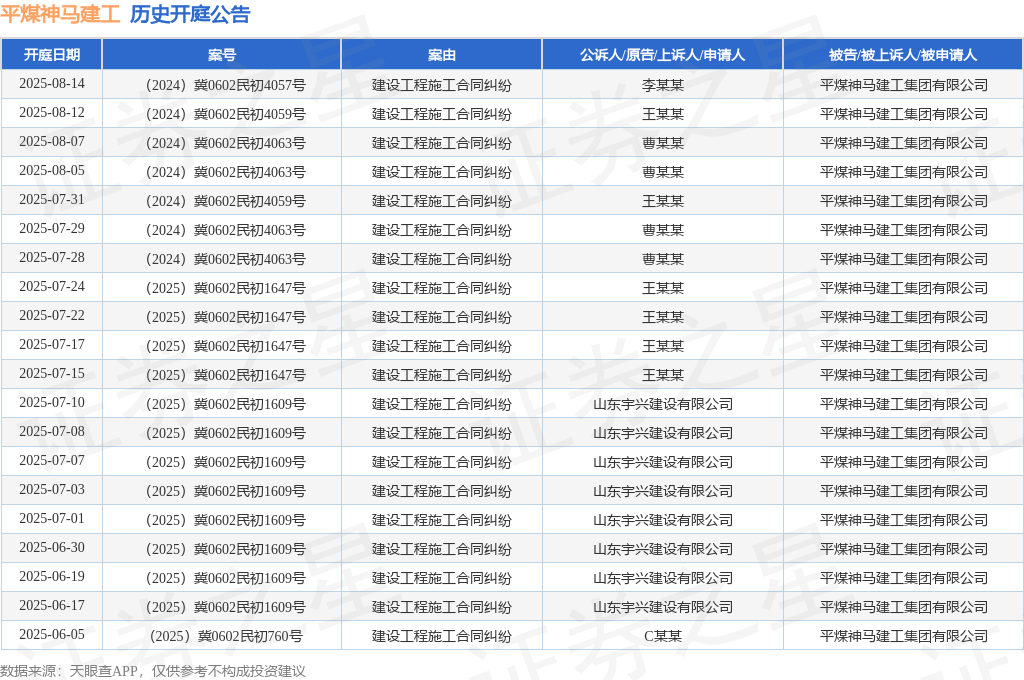Click case cause in 2025-07-29 row
Viewport: 1024px width, 680px height.
click(x=441, y=230)
